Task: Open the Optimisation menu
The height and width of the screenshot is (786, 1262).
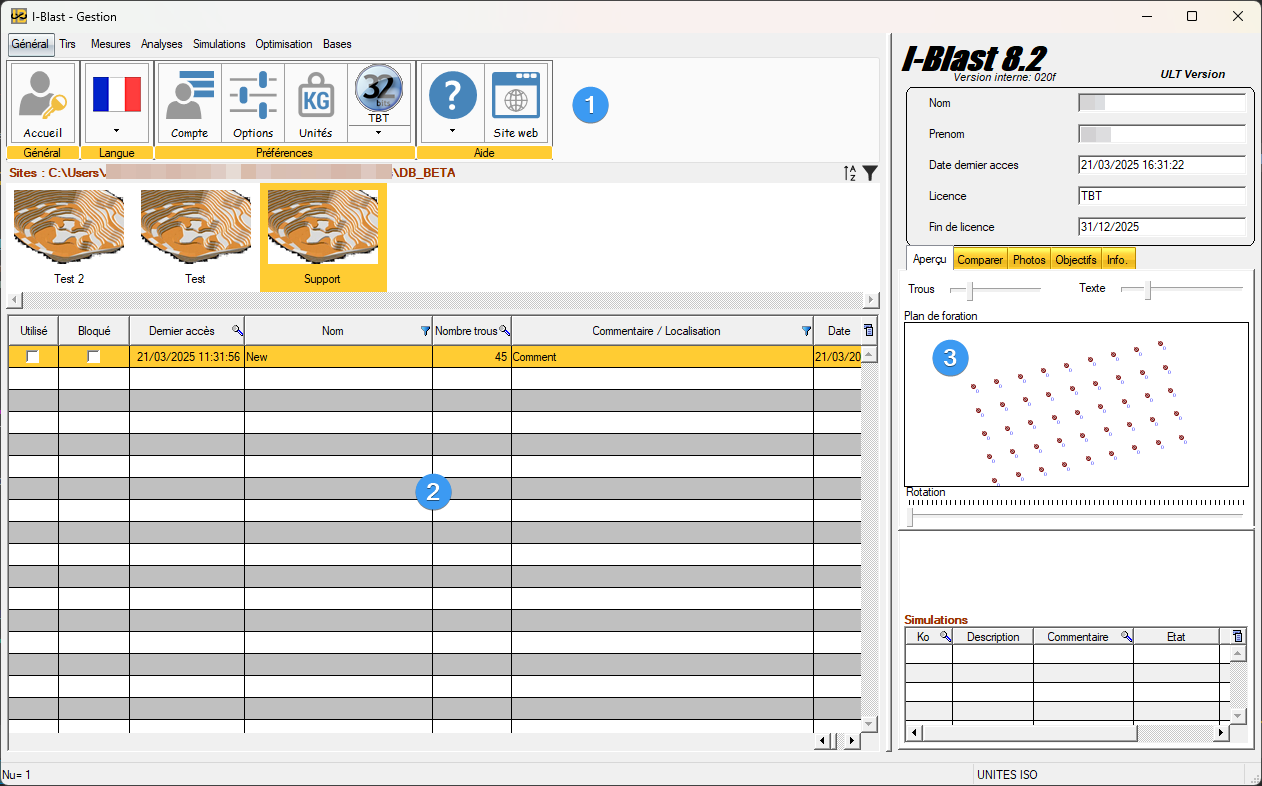Action: tap(284, 44)
